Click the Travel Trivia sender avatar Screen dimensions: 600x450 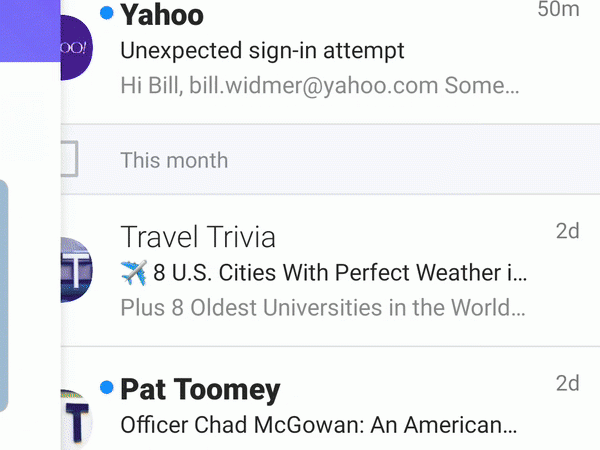click(x=76, y=270)
